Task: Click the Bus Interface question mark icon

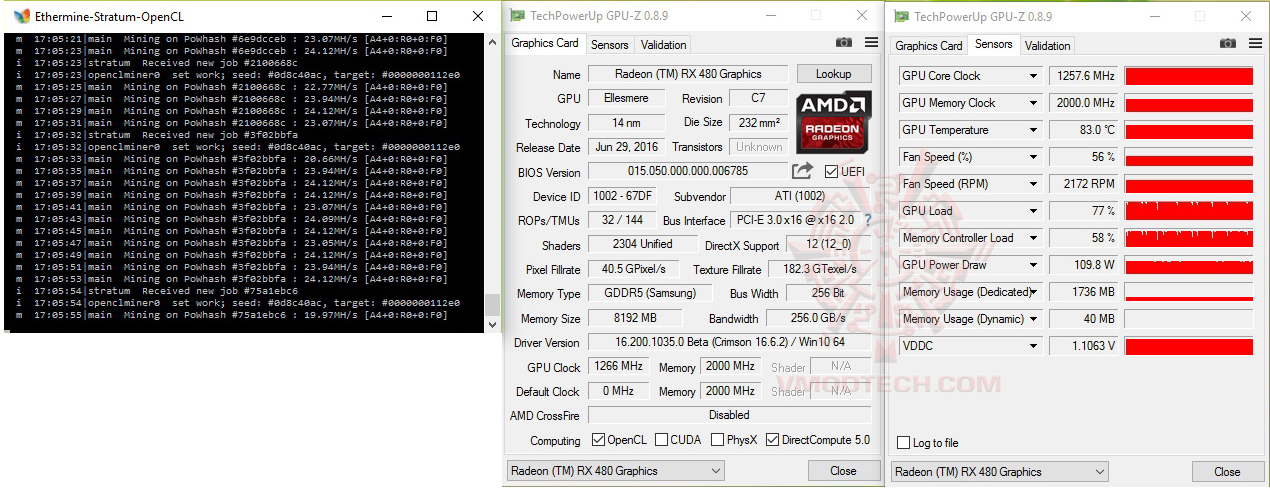Action: pos(867,220)
